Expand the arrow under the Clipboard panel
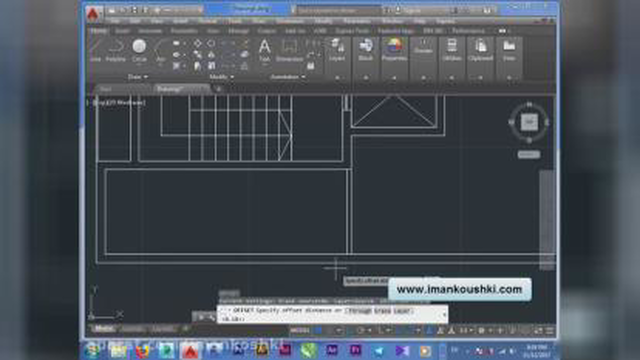This screenshot has width=640, height=360. (x=480, y=77)
